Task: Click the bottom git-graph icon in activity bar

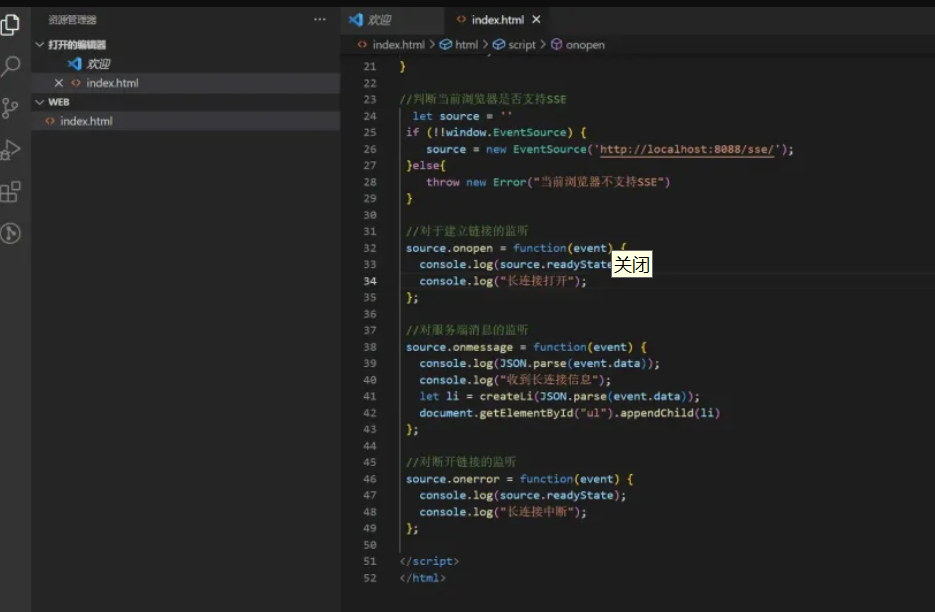Action: click(11, 234)
